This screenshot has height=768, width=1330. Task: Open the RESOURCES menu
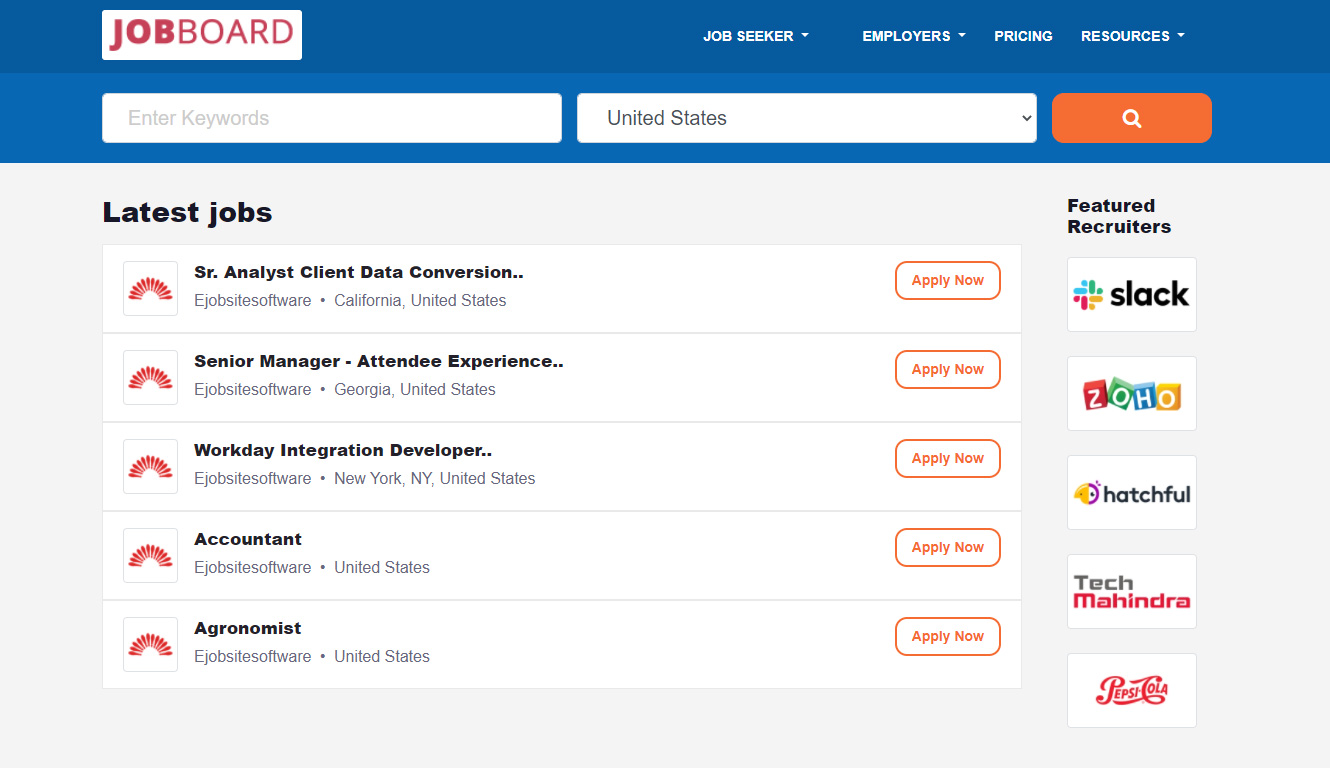point(1131,36)
